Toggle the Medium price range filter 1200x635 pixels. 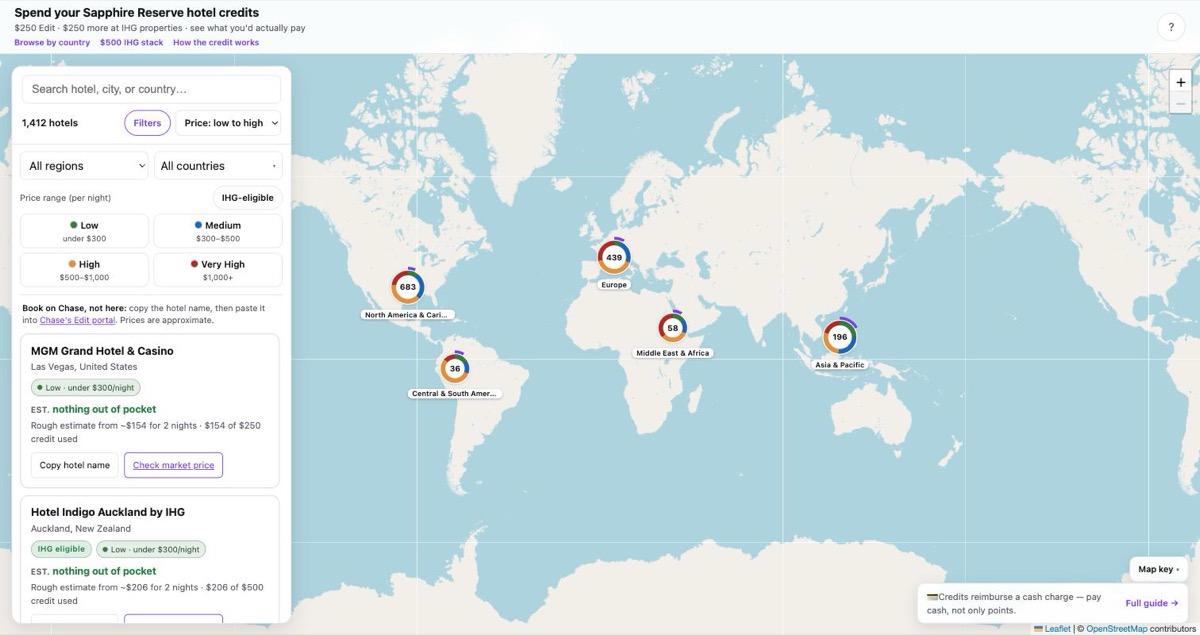218,231
